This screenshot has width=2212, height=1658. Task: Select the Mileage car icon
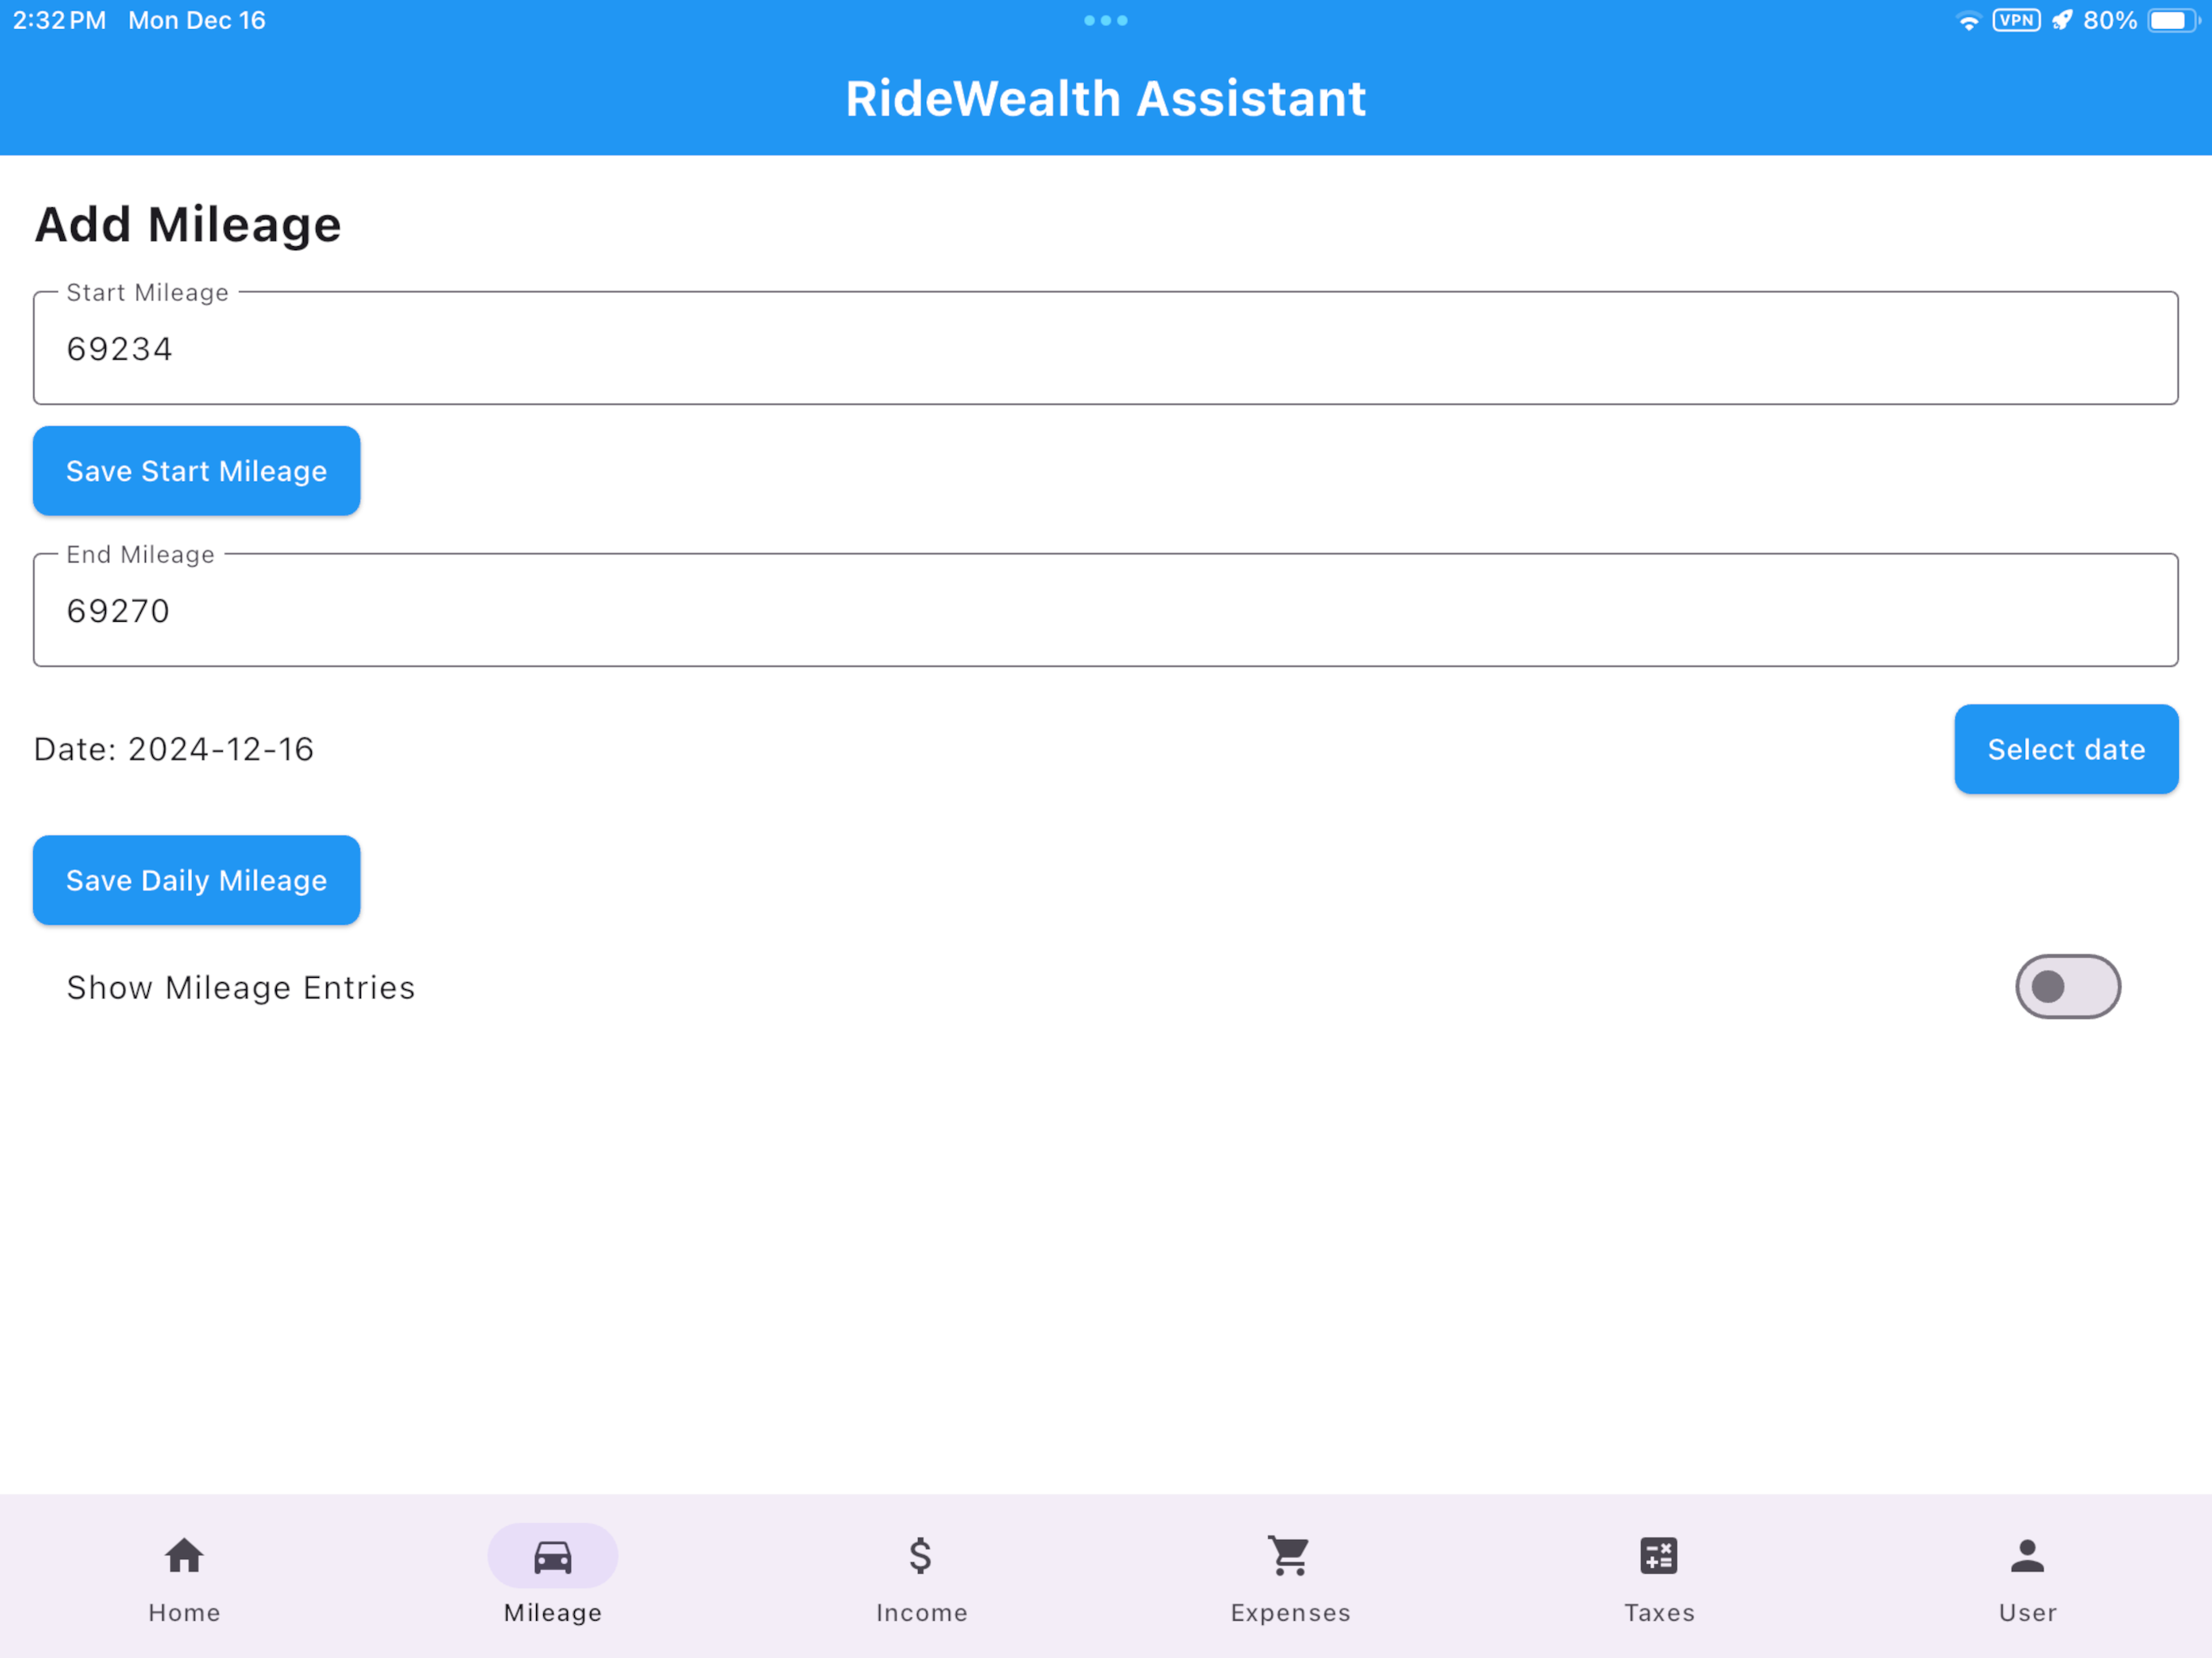tap(553, 1556)
